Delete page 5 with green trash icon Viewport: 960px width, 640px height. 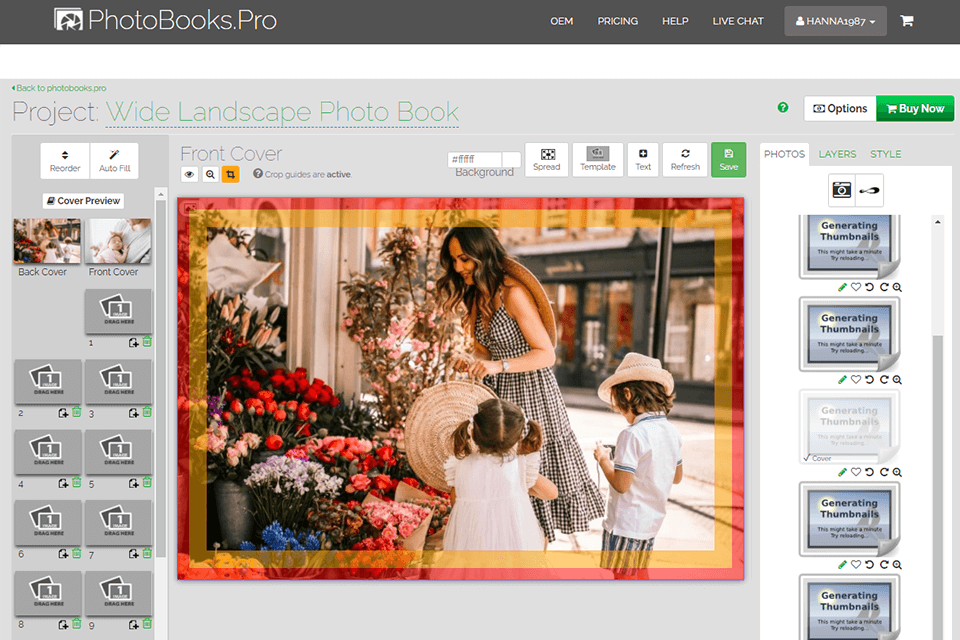coord(147,482)
